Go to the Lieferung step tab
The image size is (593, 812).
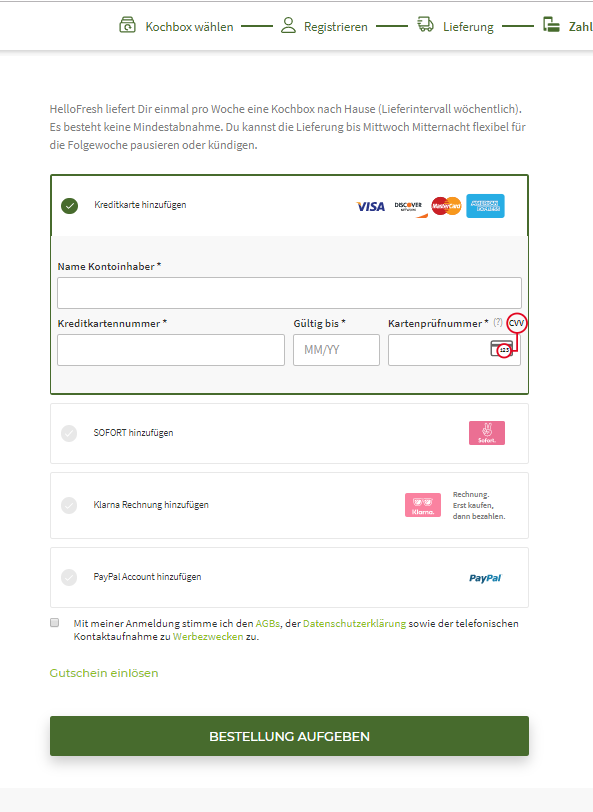tap(456, 25)
